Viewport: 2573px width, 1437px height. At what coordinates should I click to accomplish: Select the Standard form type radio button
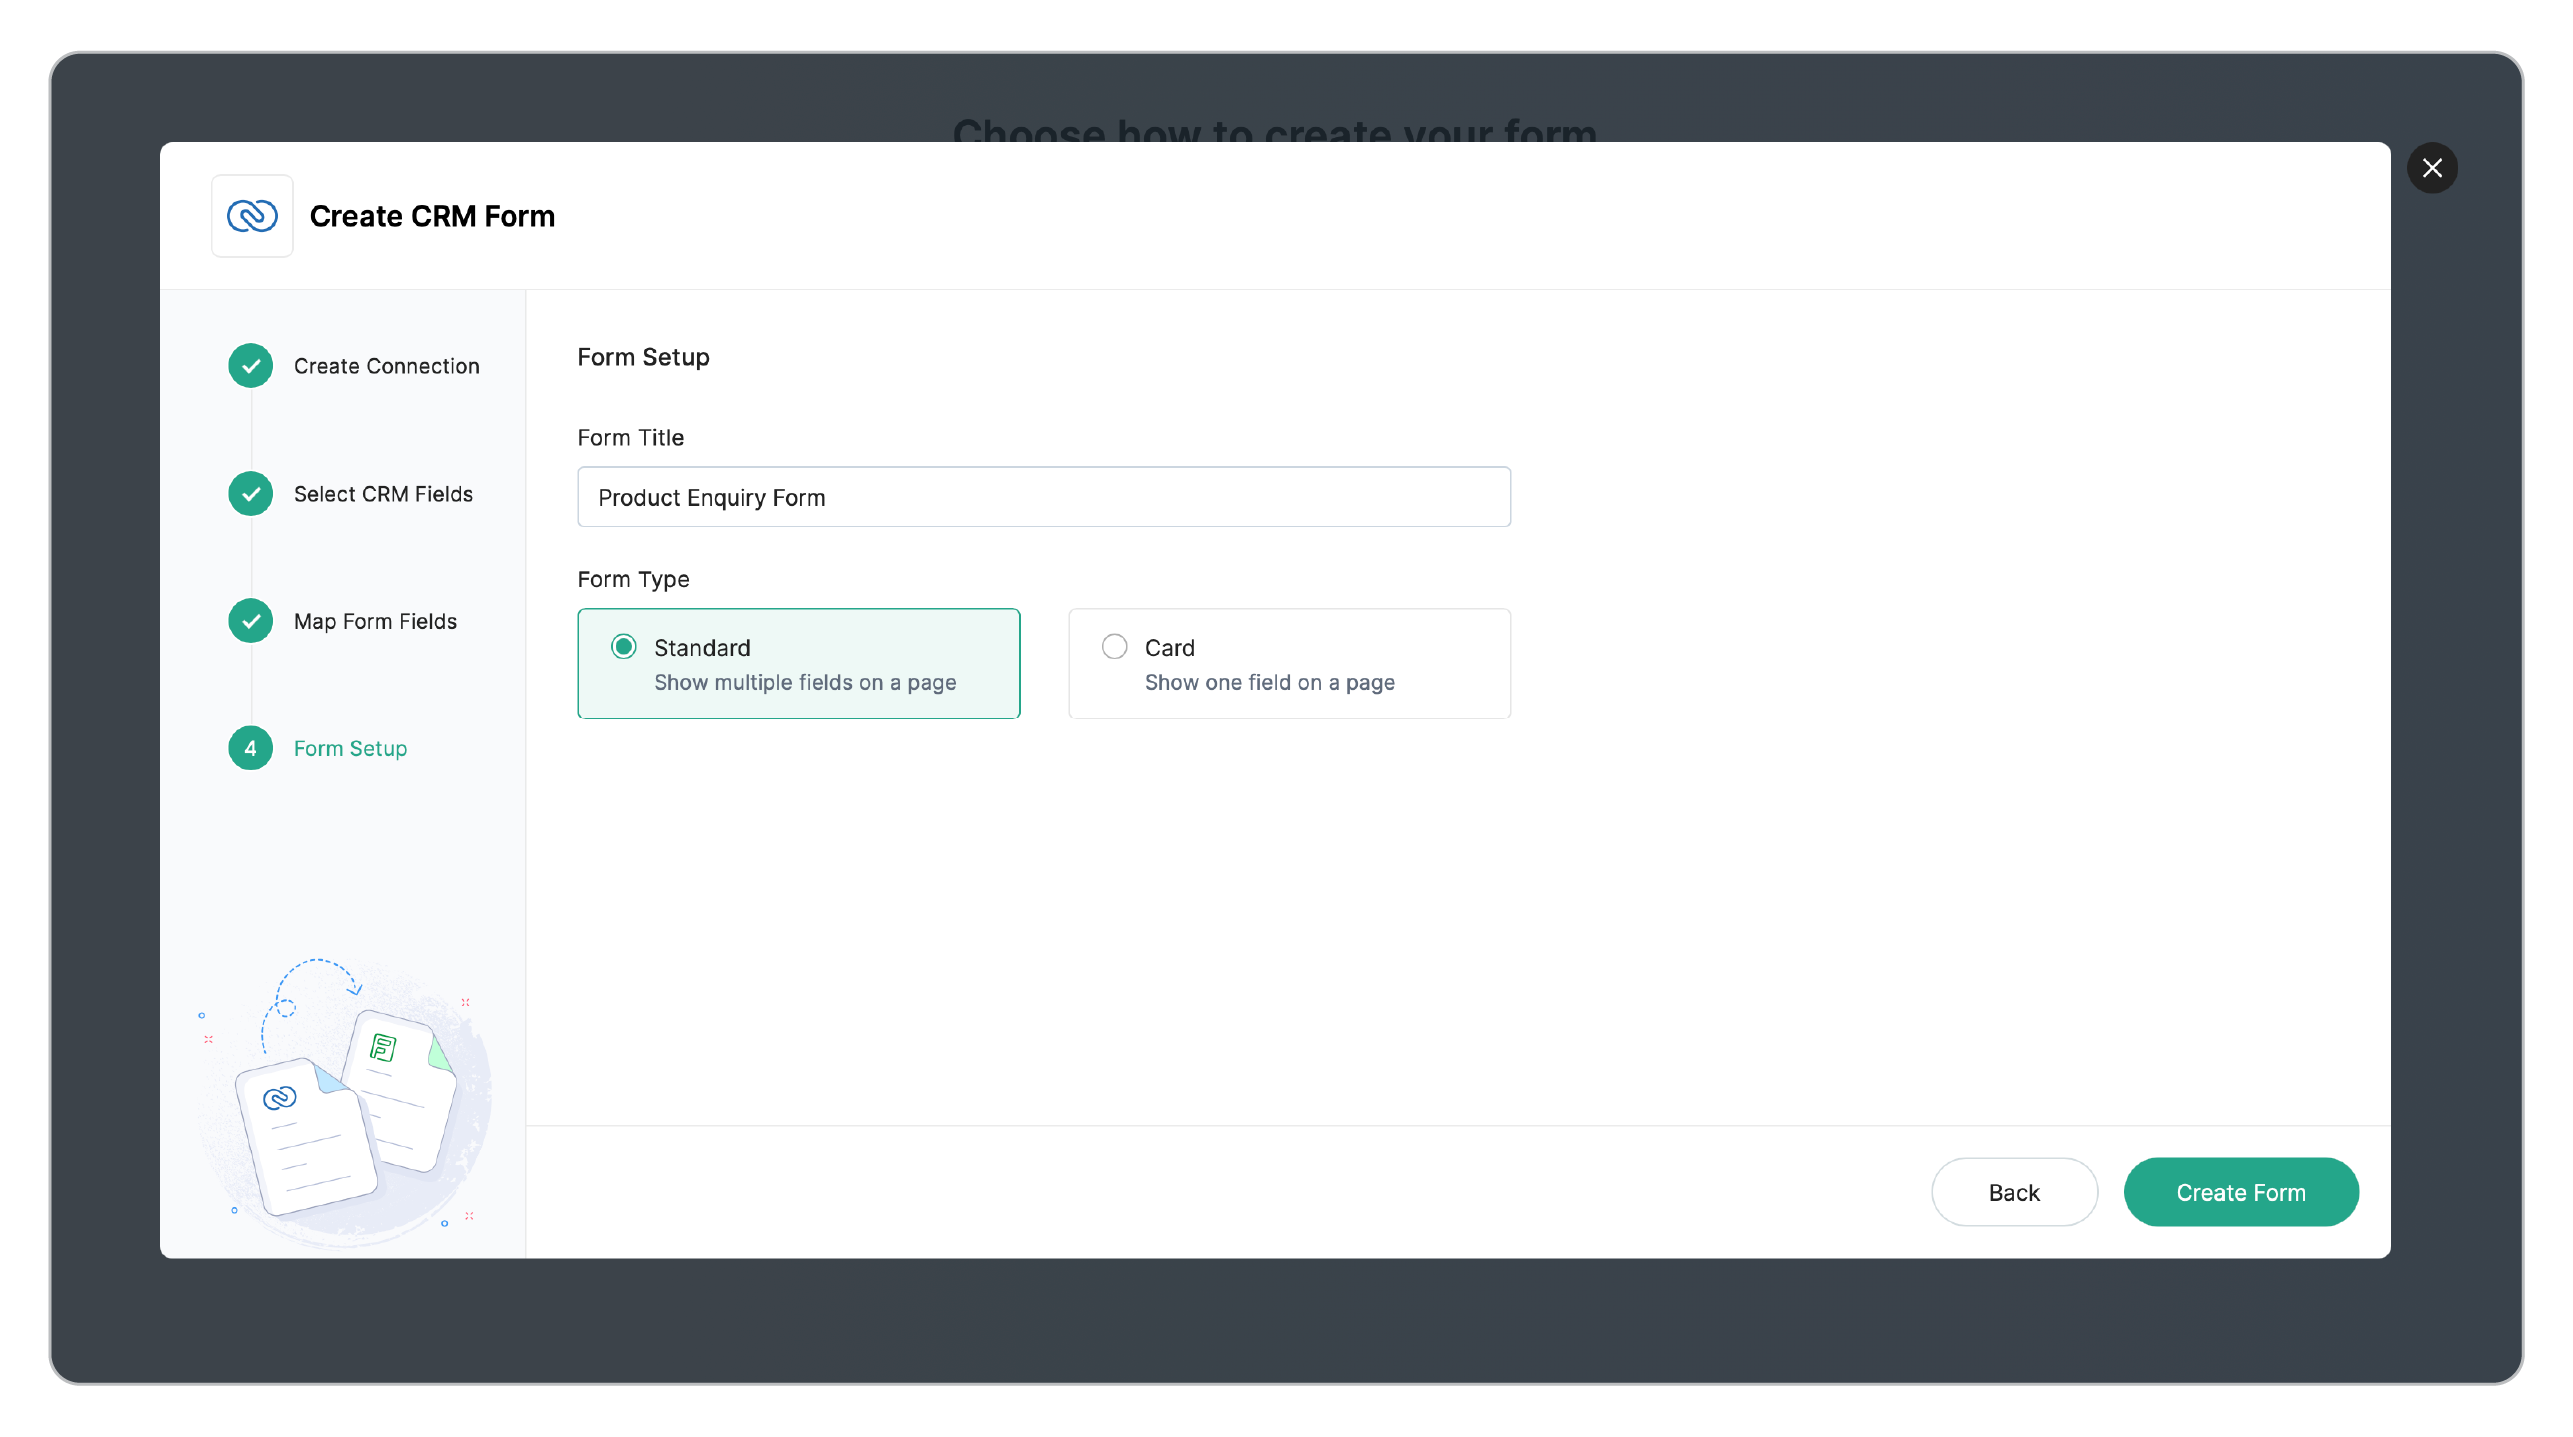click(x=623, y=646)
